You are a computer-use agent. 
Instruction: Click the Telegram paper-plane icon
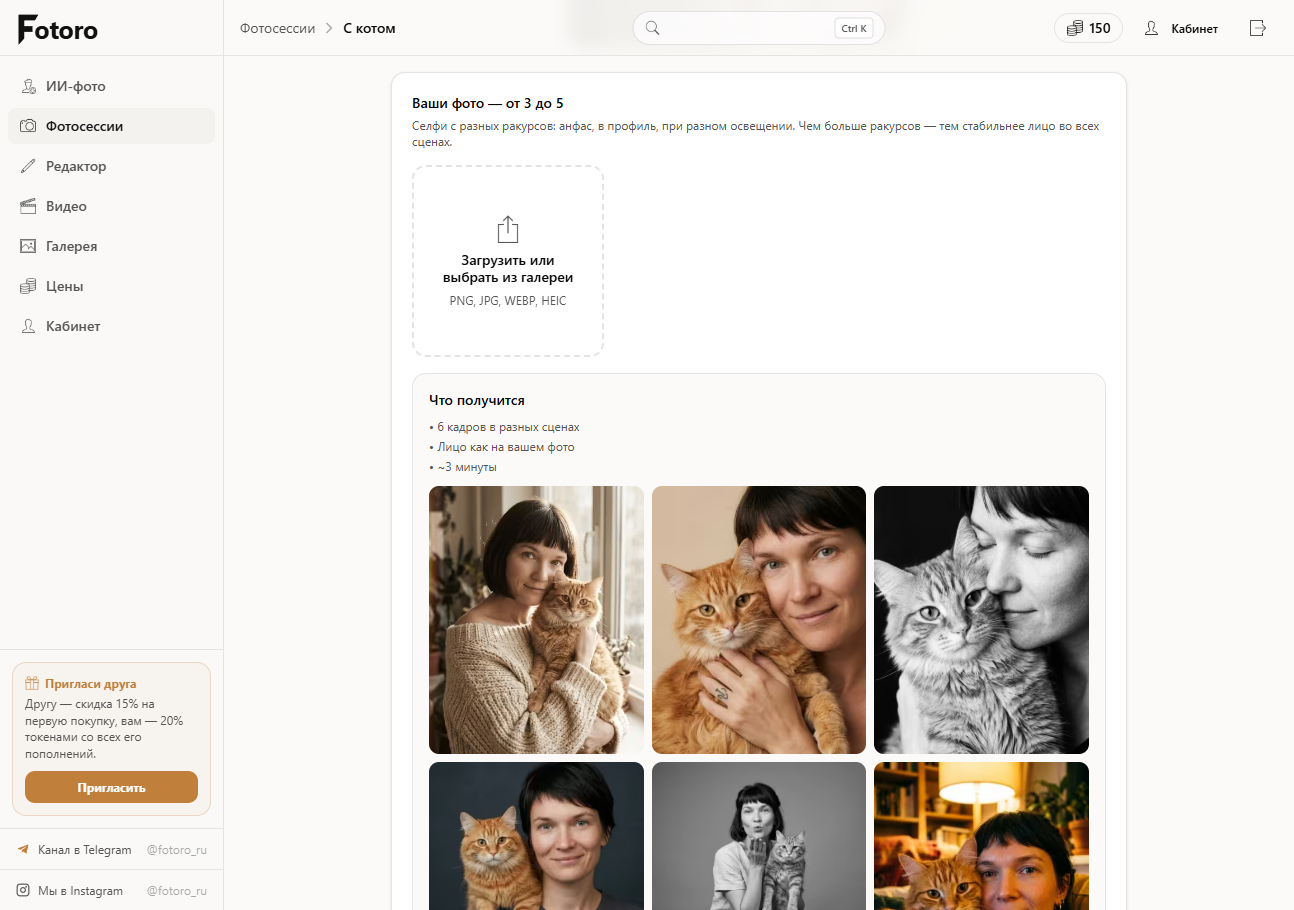tap(23, 850)
